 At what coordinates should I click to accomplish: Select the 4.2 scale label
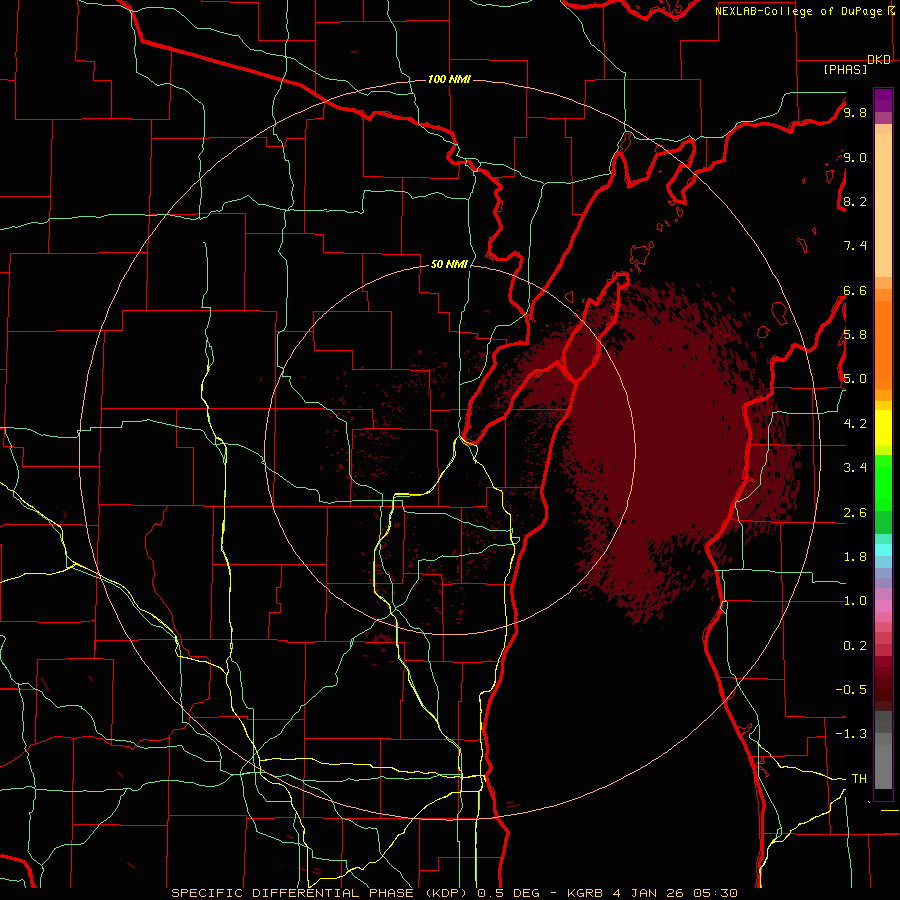[855, 423]
